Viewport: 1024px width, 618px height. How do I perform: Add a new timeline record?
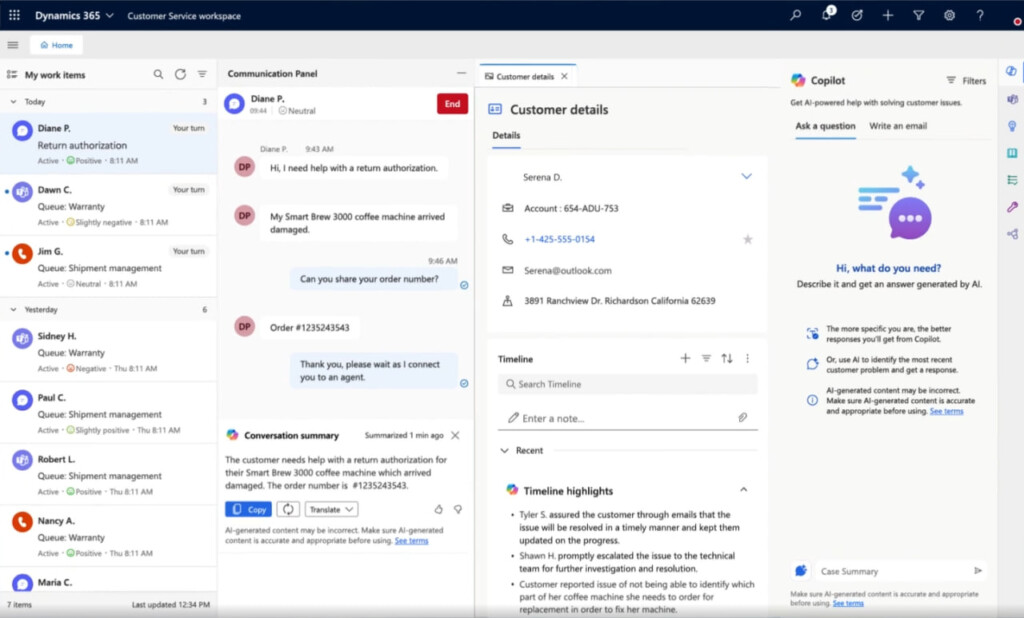(x=685, y=358)
